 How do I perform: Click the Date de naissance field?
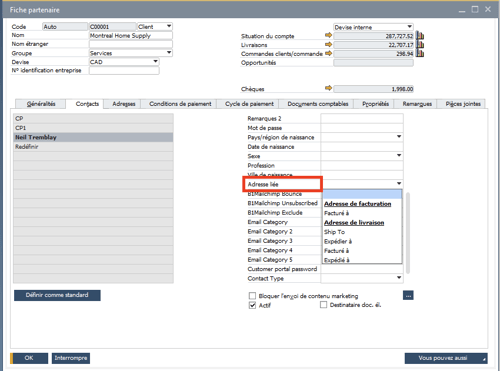click(x=362, y=147)
